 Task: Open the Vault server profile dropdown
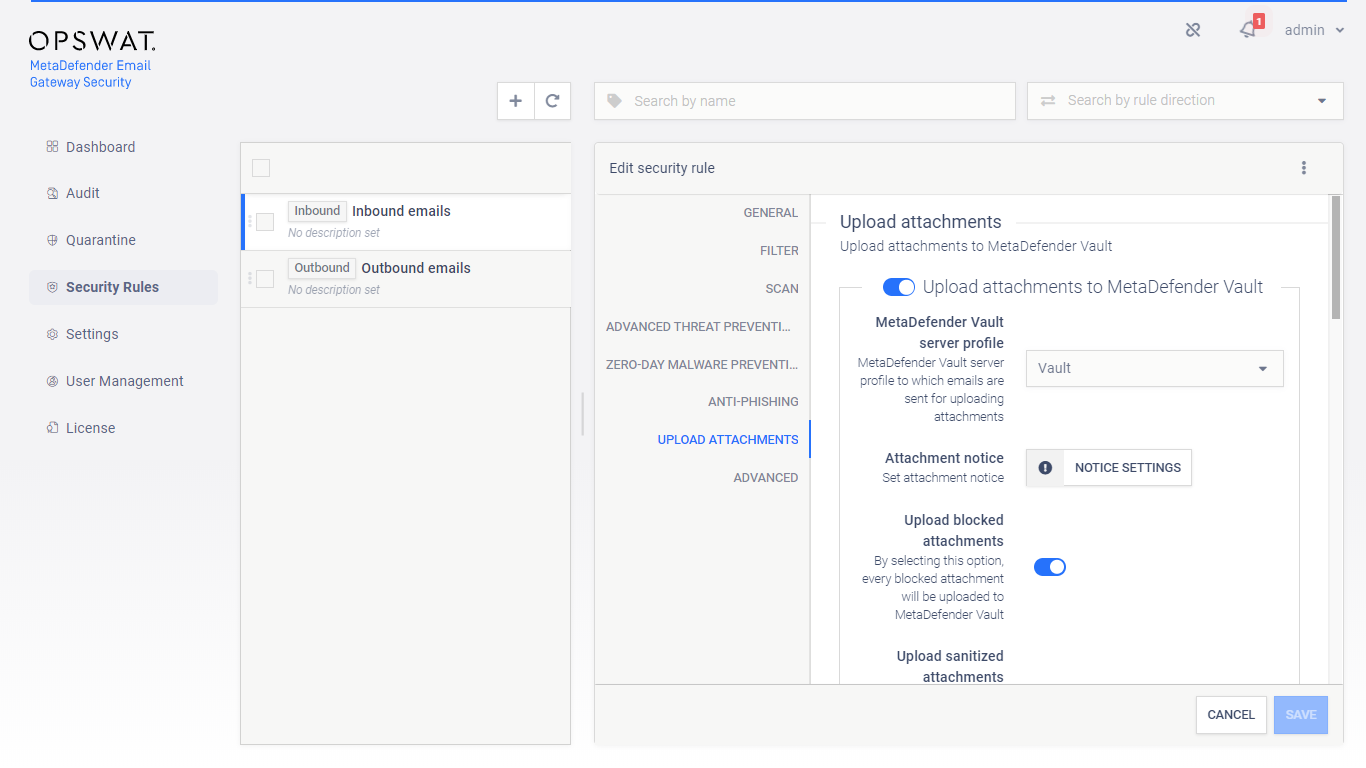tap(1155, 368)
